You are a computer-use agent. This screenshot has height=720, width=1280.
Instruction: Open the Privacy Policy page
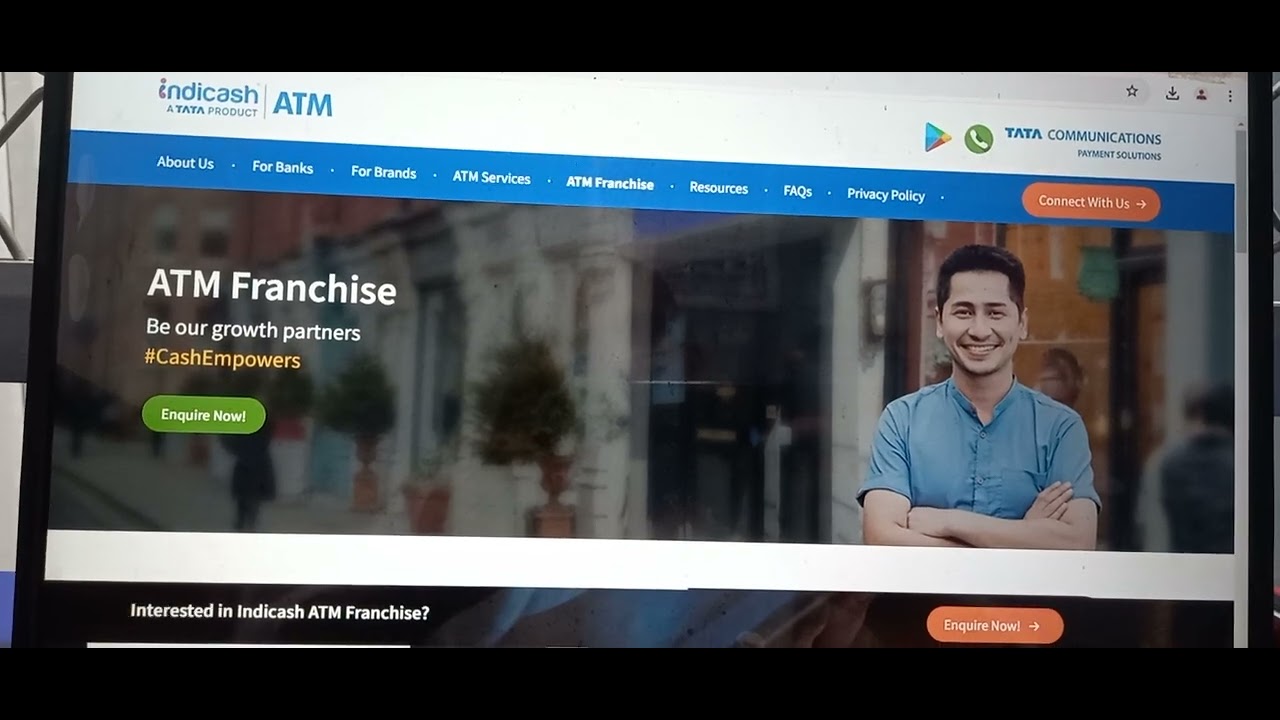click(886, 195)
